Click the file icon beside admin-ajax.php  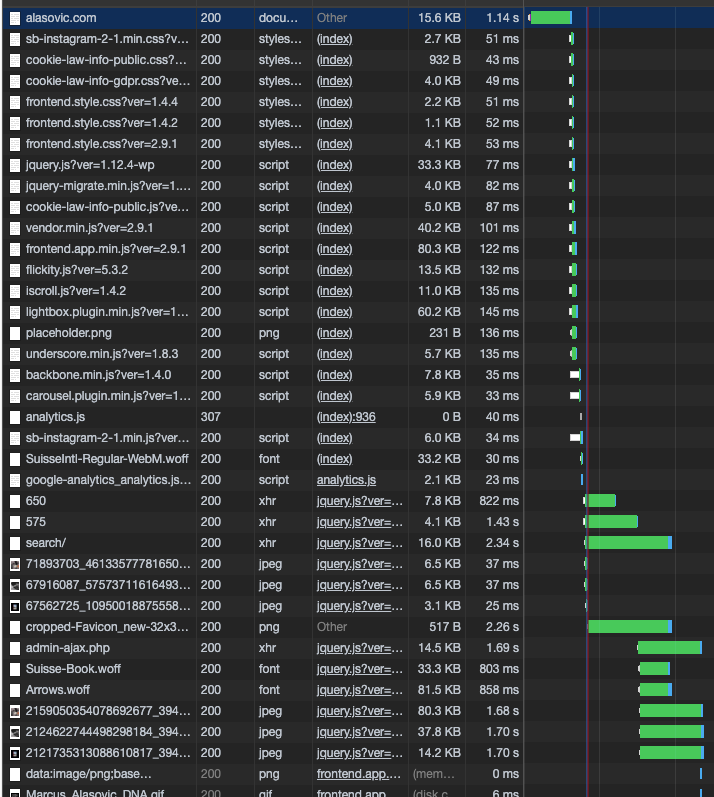click(x=15, y=648)
